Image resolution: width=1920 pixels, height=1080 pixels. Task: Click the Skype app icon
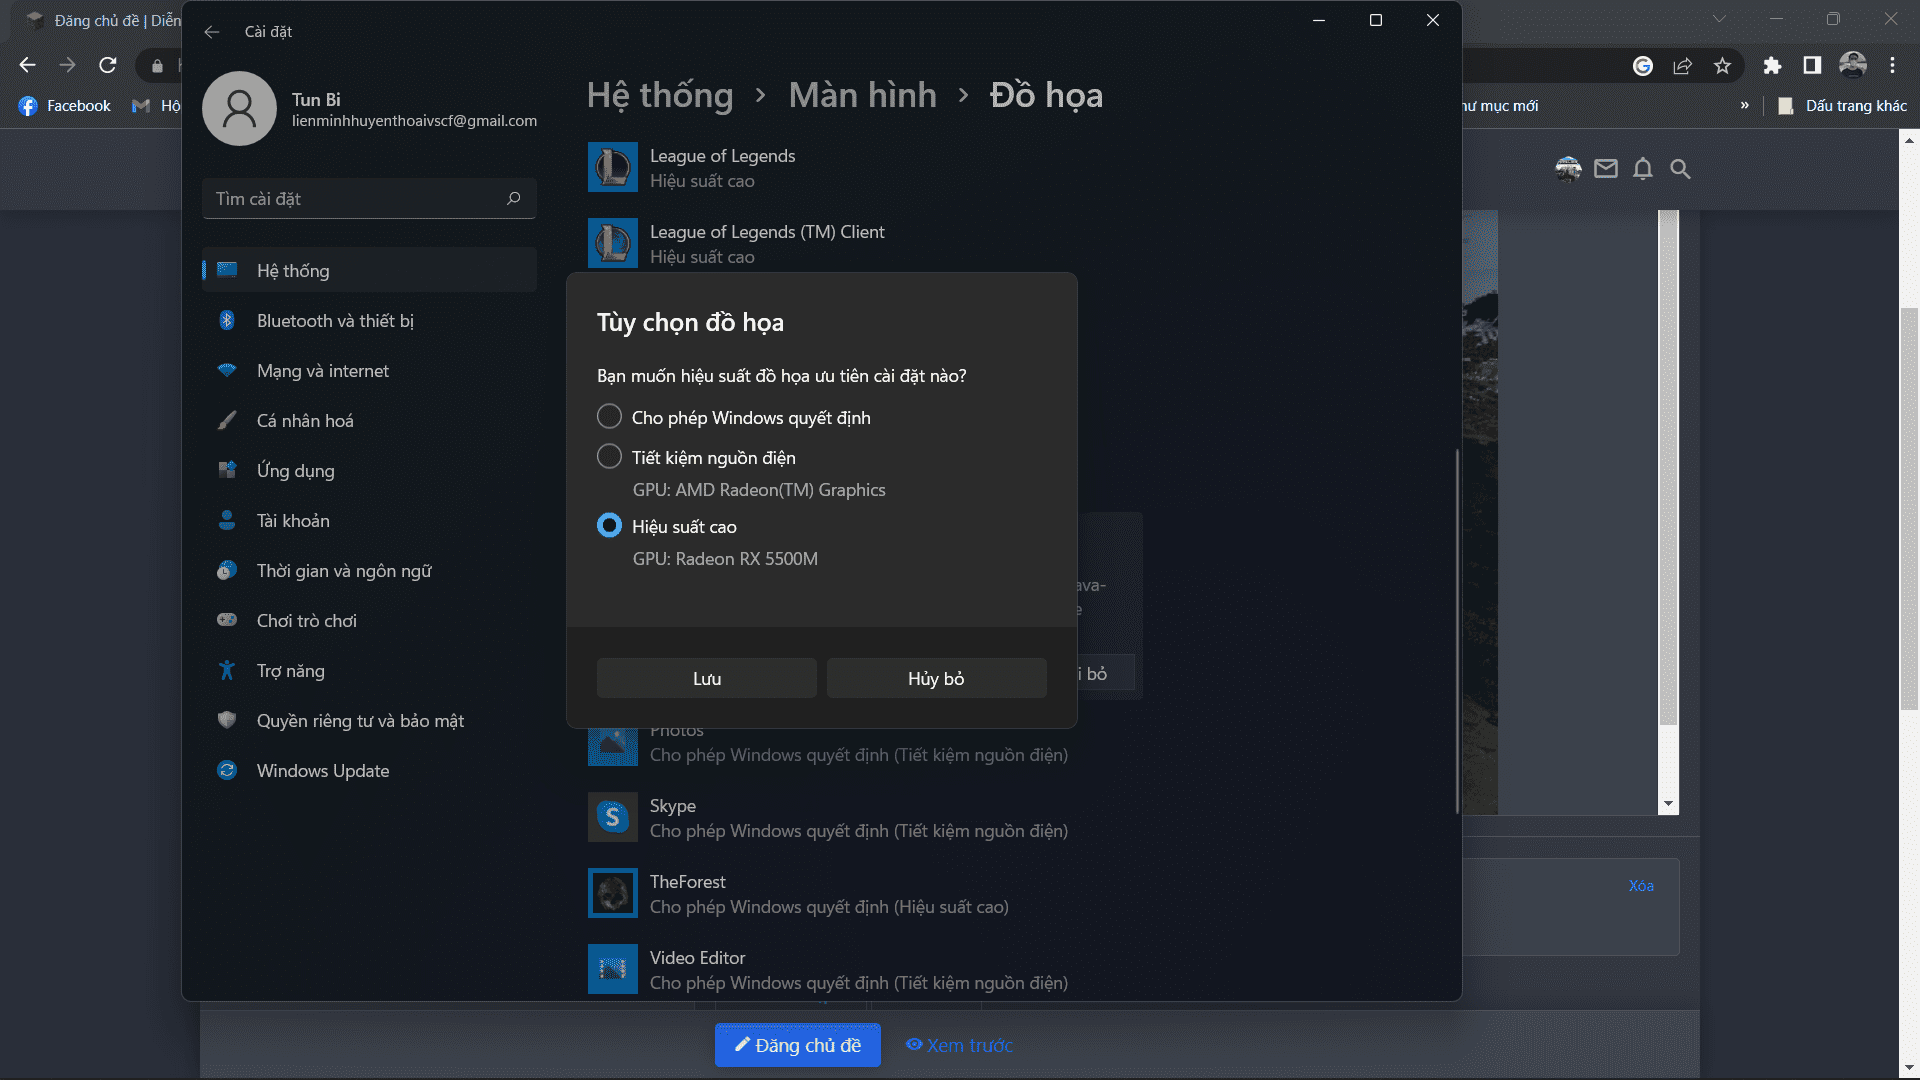click(612, 817)
